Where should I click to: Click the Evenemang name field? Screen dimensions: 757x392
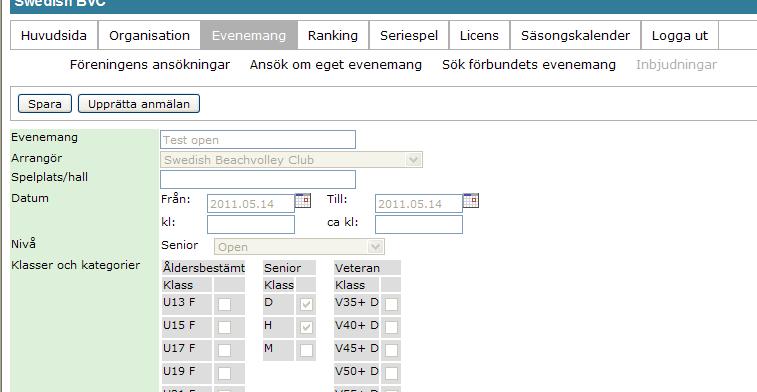[258, 140]
